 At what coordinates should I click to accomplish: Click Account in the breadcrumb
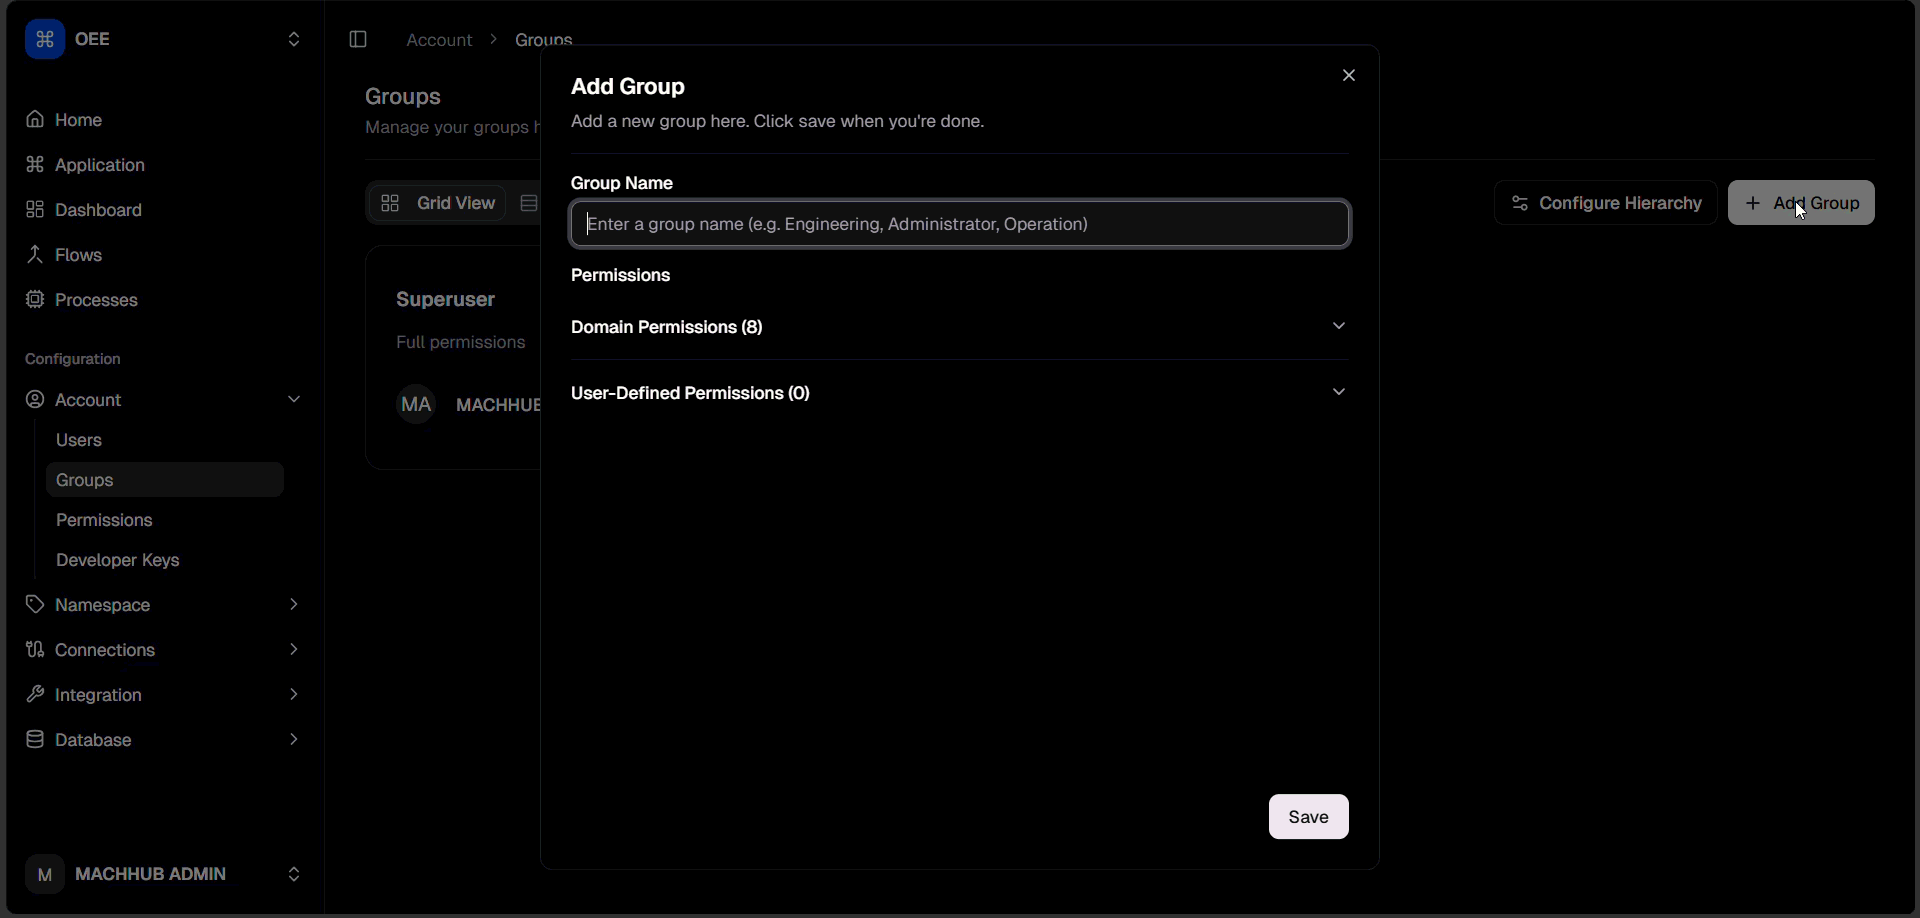tap(439, 40)
